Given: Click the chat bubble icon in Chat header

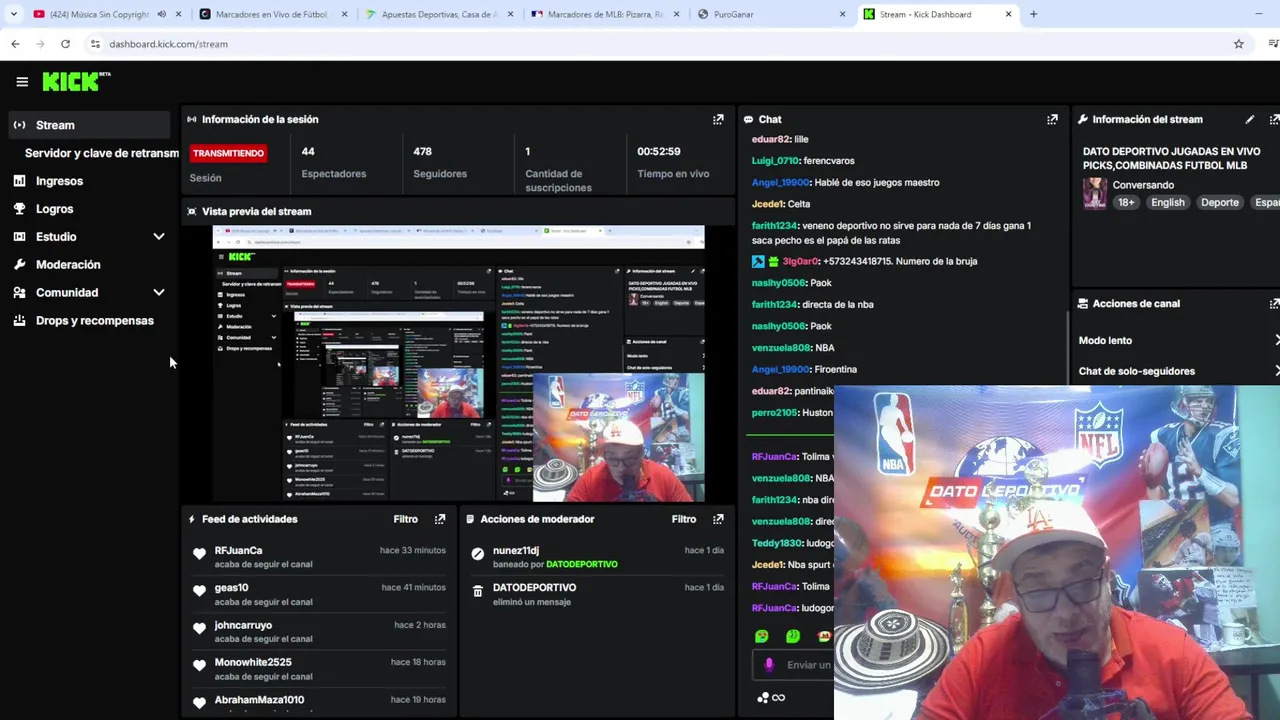Looking at the screenshot, I should coord(748,119).
